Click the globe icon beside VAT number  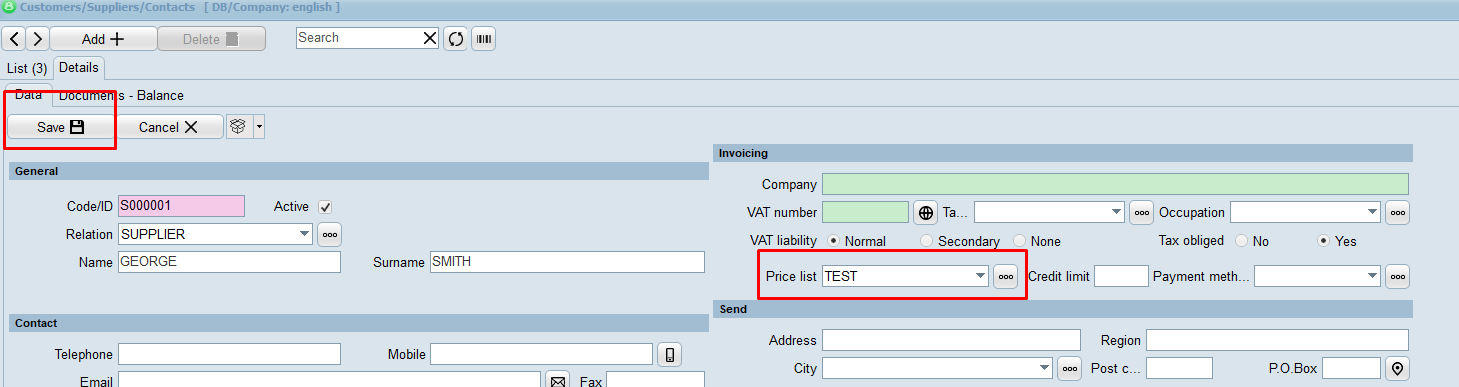tap(925, 212)
